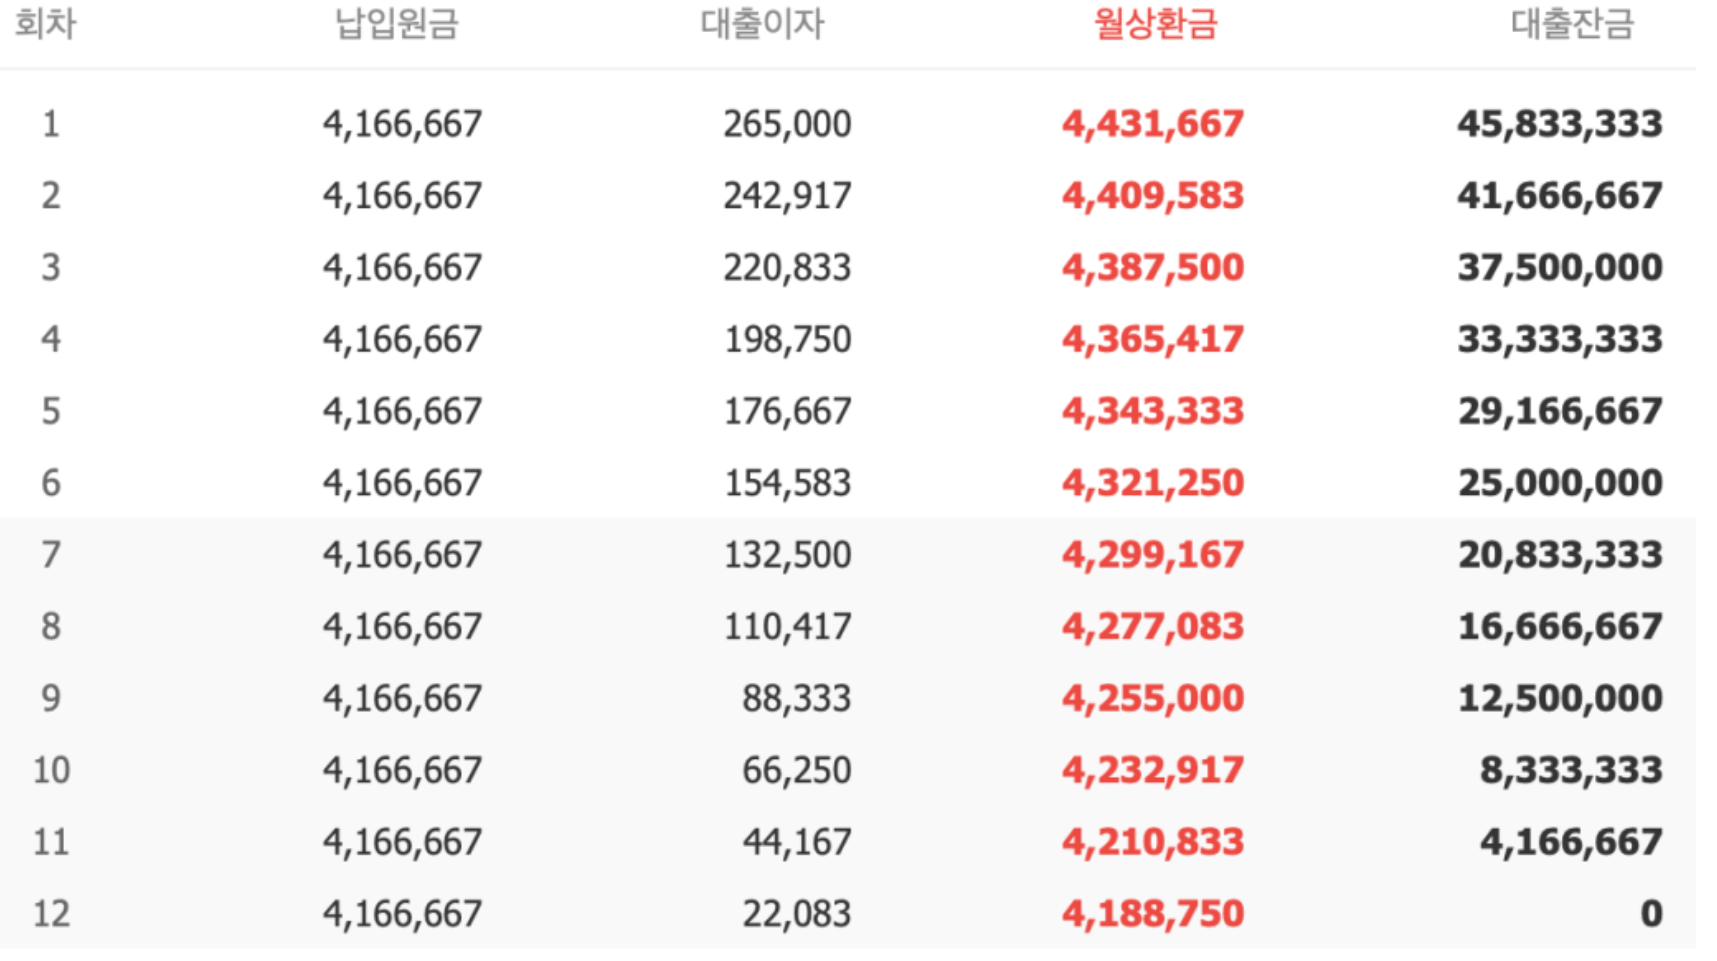This screenshot has height=961, width=1717.
Task: Click the 납입원금 column header
Action: point(397,24)
